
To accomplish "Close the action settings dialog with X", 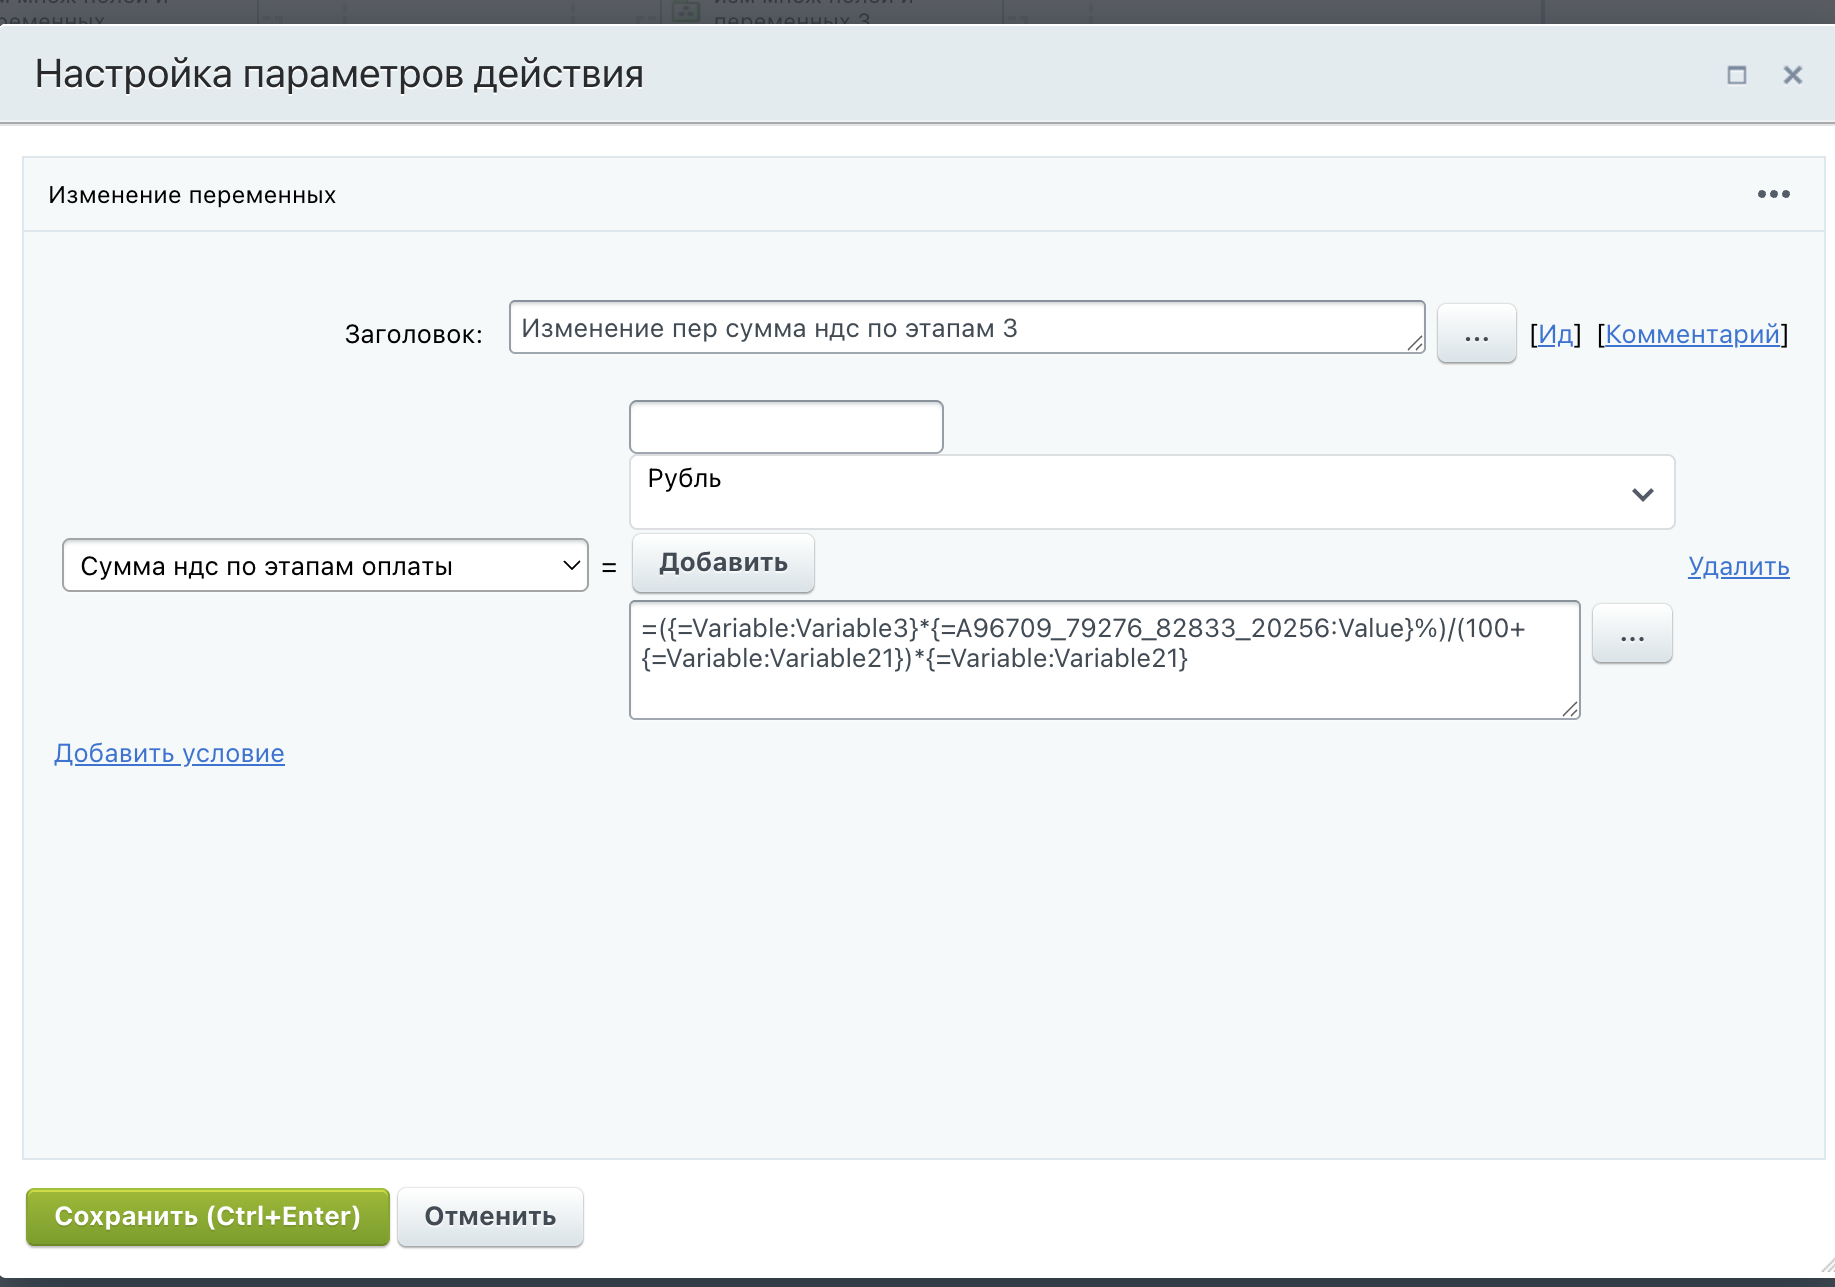I will click(x=1792, y=75).
